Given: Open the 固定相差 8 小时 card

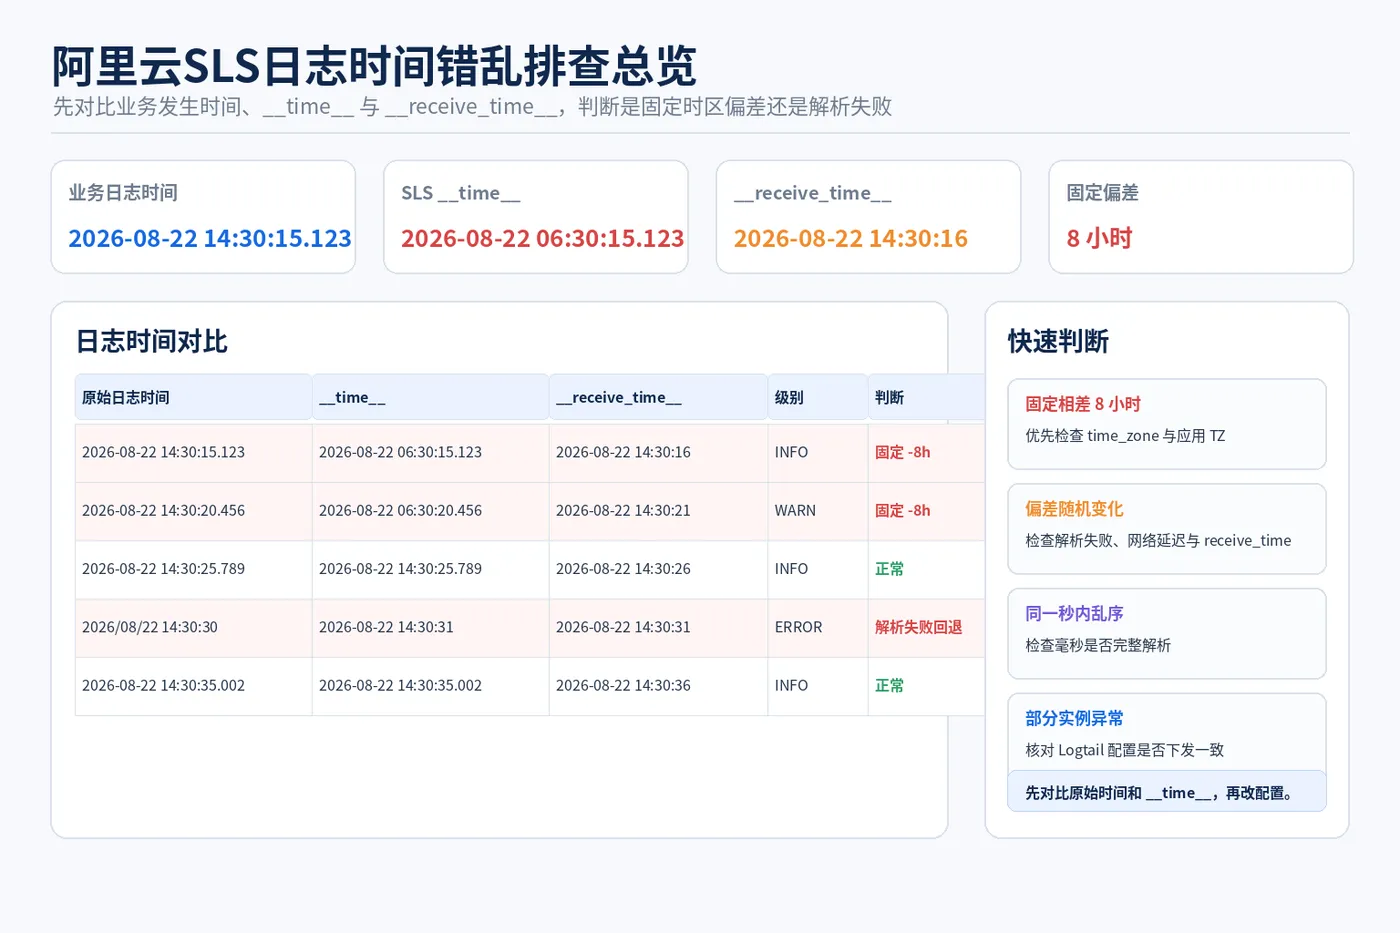Looking at the screenshot, I should click(x=1167, y=424).
